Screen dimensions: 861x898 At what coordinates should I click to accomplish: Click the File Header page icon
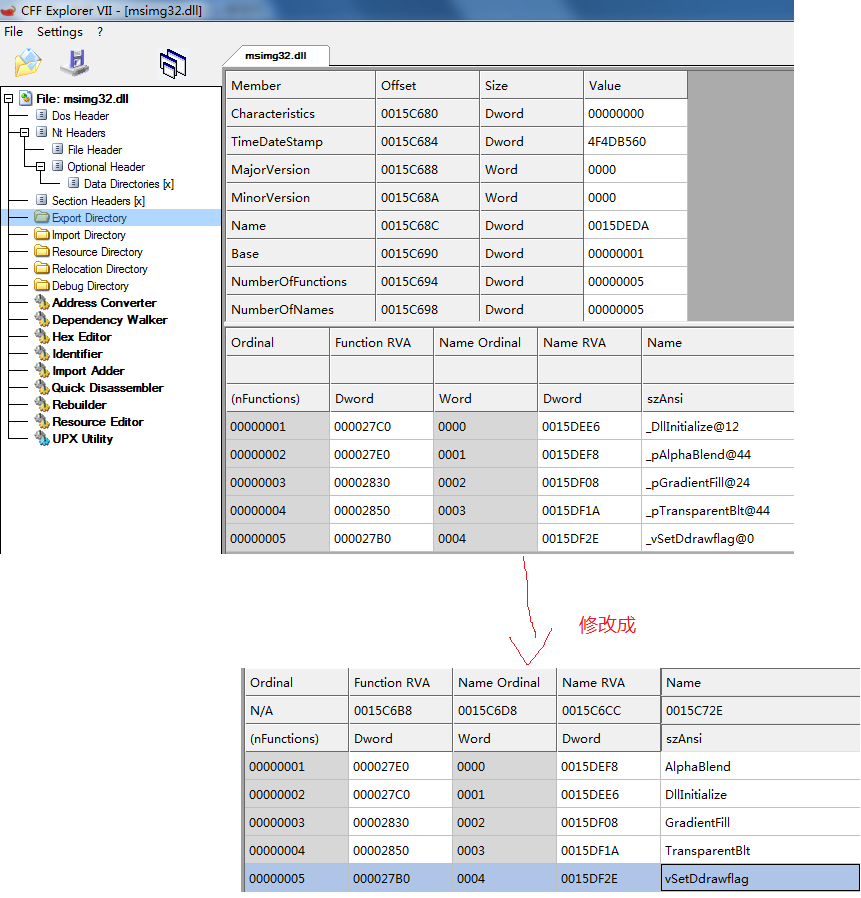click(57, 149)
